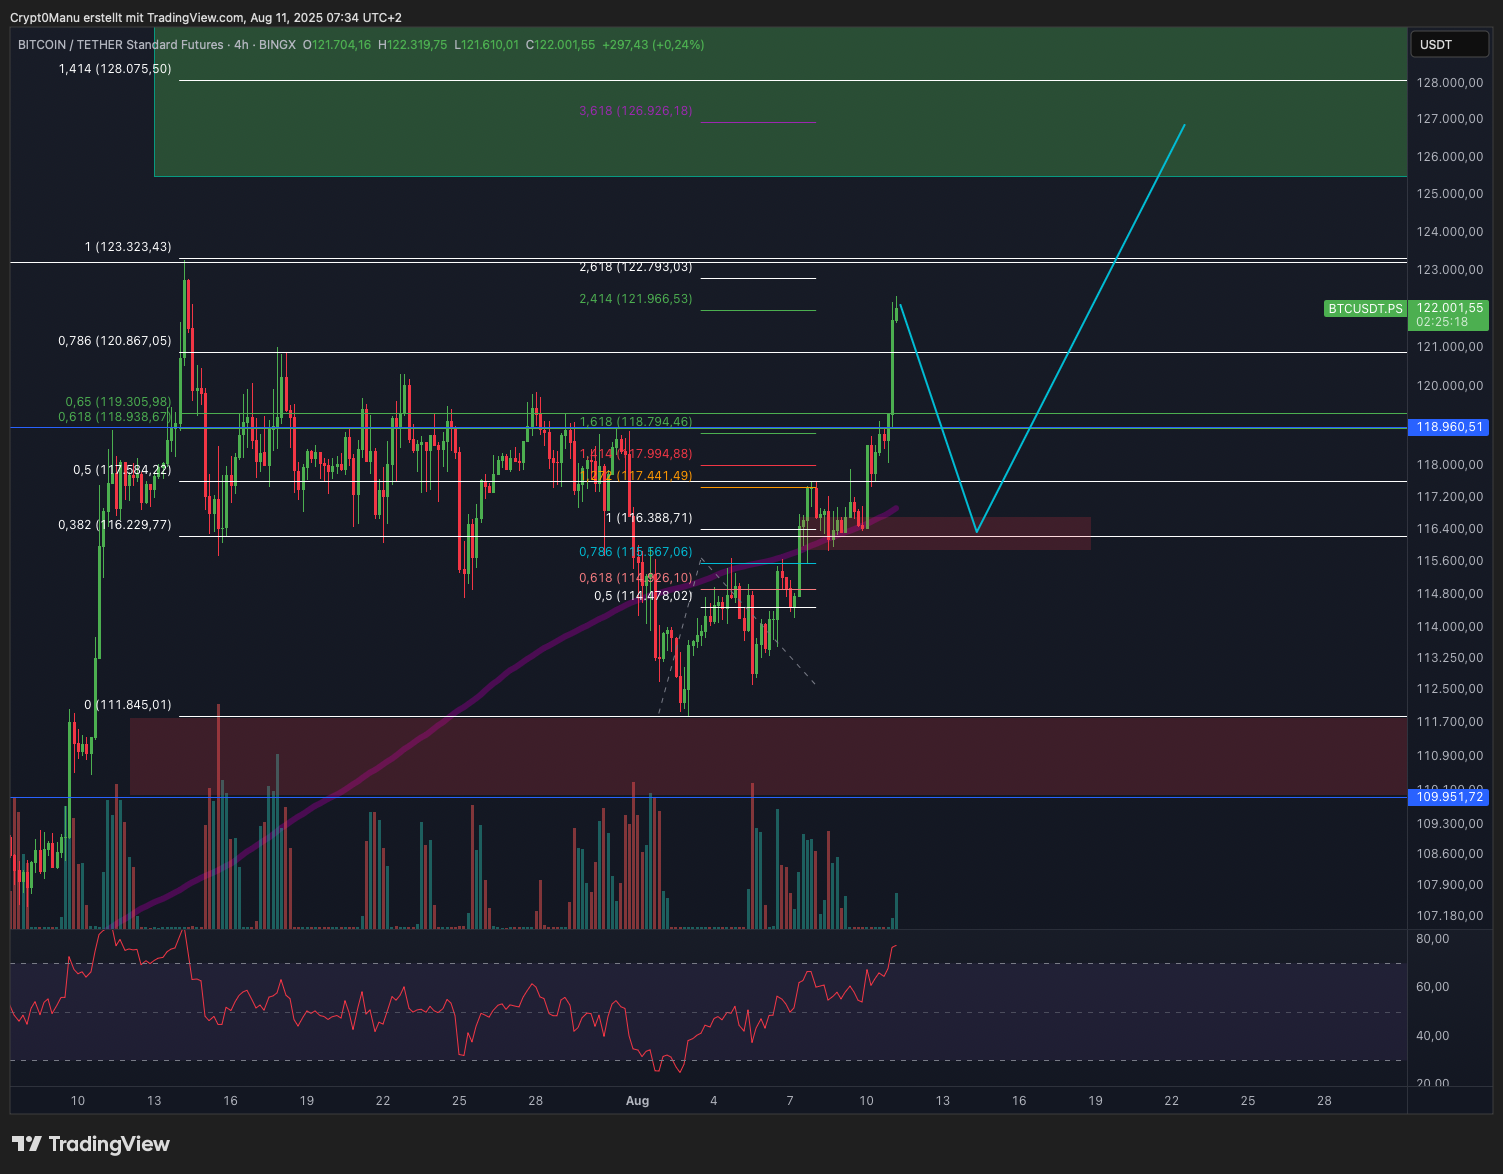The height and width of the screenshot is (1174, 1503).
Task: Select the 4 date on time axis
Action: pyautogui.click(x=714, y=1101)
